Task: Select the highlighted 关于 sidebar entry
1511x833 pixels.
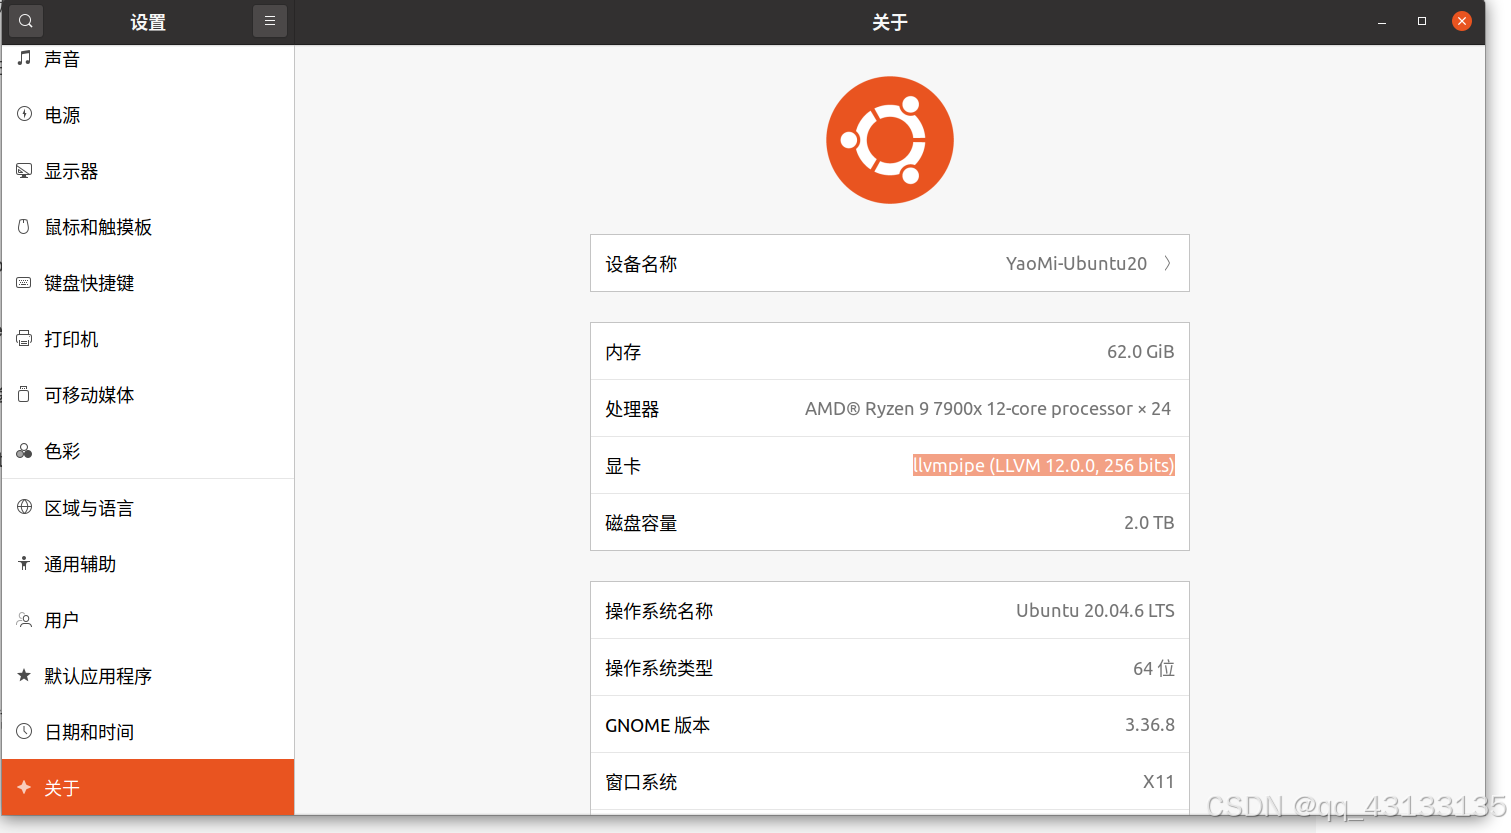Action: [x=148, y=787]
